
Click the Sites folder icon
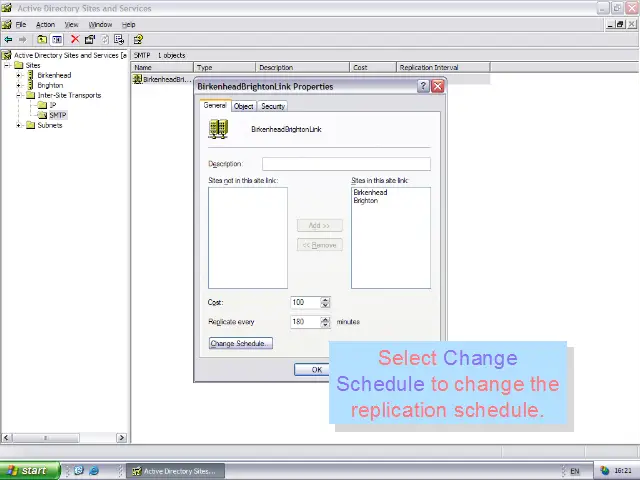point(18,65)
